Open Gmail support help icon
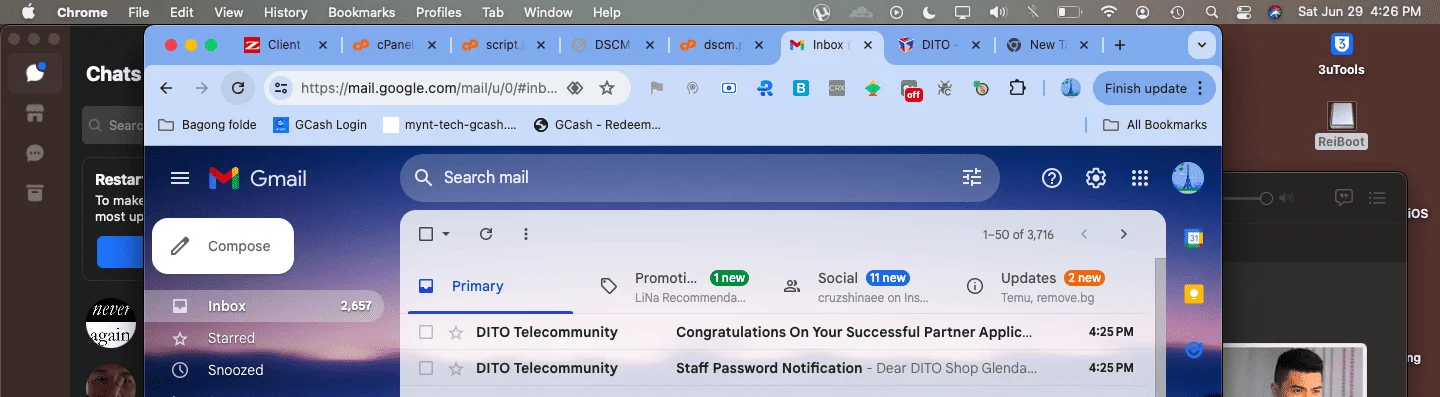Screen dimensions: 1440x397 tap(1051, 178)
